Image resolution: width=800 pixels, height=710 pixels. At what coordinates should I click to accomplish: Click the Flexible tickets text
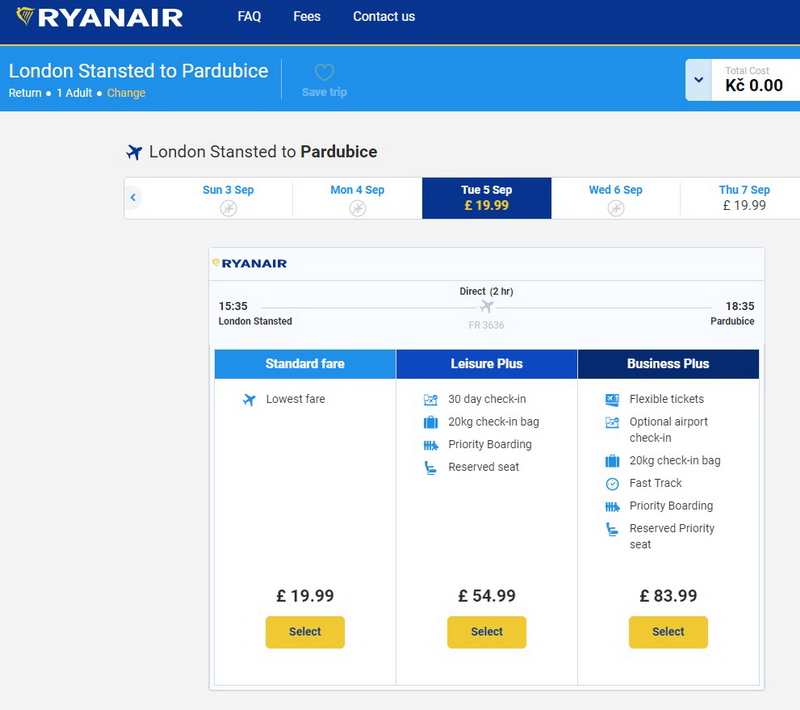(x=666, y=399)
